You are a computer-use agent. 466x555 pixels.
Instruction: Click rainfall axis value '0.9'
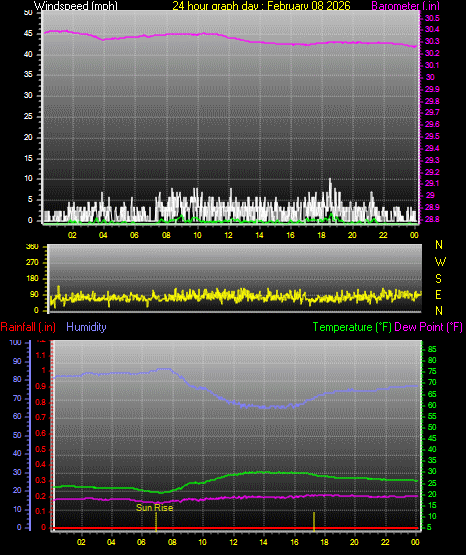pos(41,386)
